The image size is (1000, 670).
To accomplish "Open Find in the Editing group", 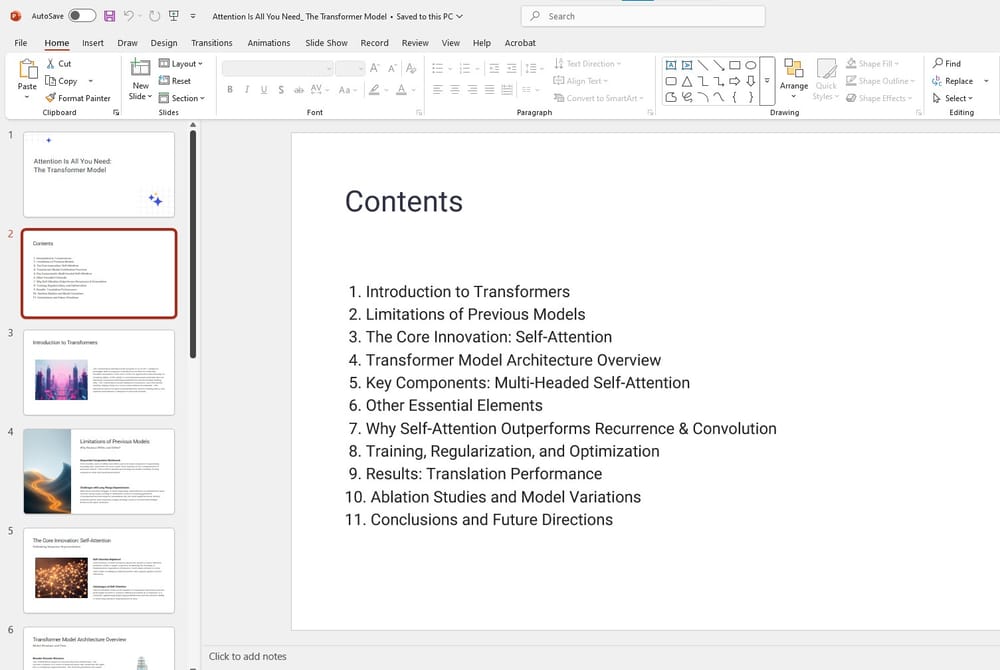I will [947, 62].
